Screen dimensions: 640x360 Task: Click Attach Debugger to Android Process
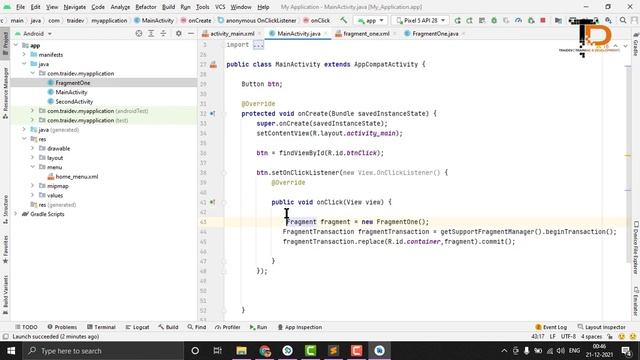pos(531,20)
